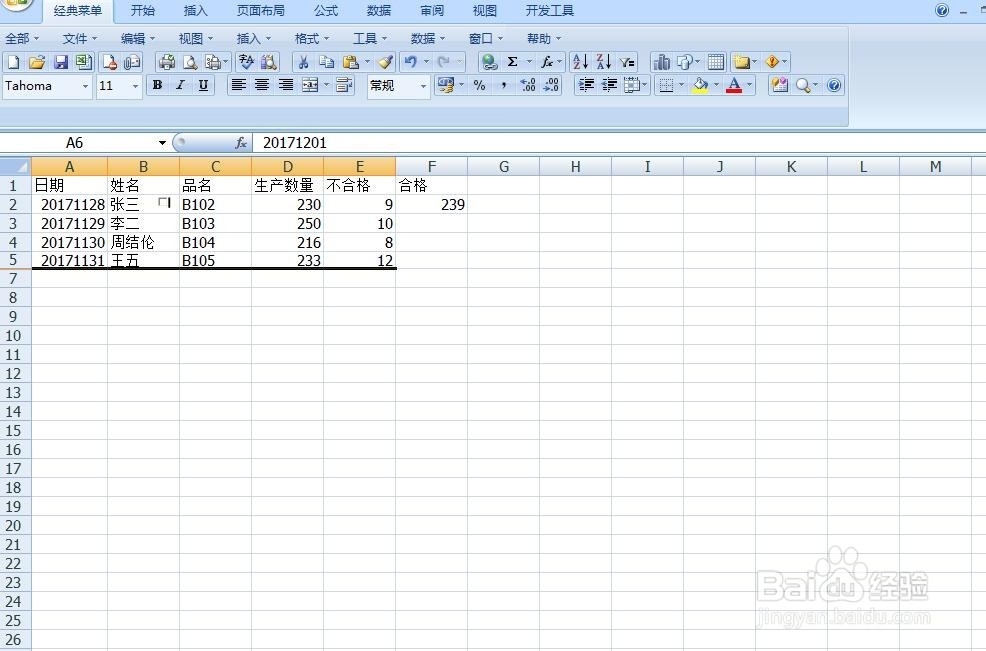This screenshot has width=986, height=651.
Task: Open the 文件 menu
Action: [79, 38]
